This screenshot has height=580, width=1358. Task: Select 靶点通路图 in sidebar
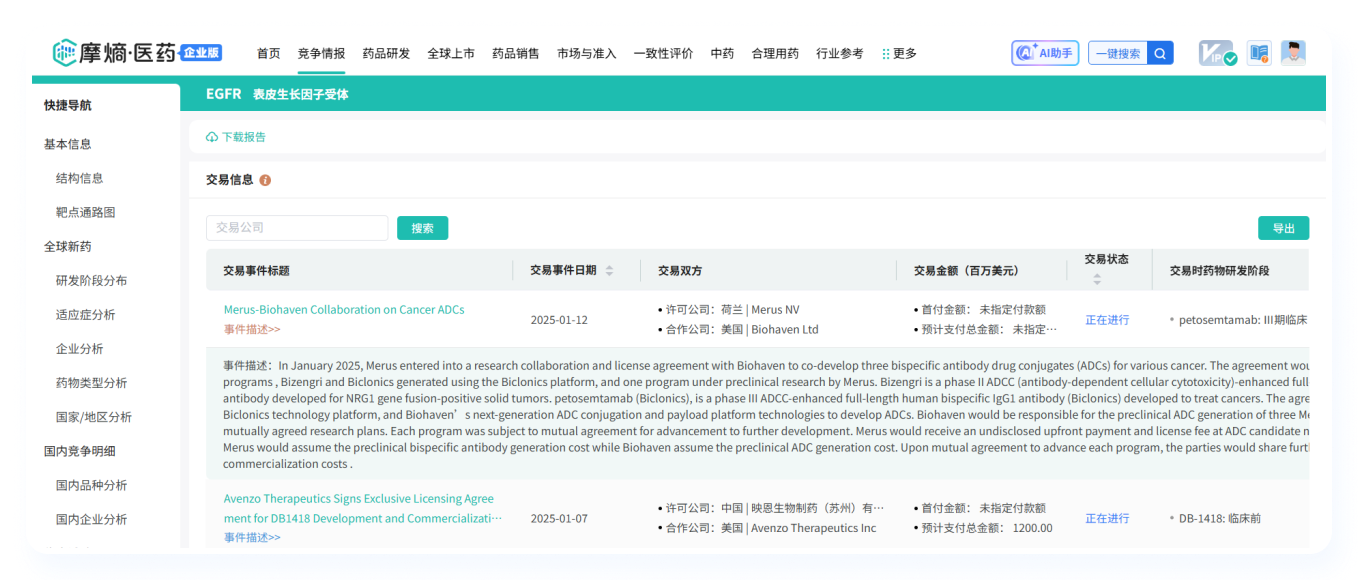(x=86, y=212)
